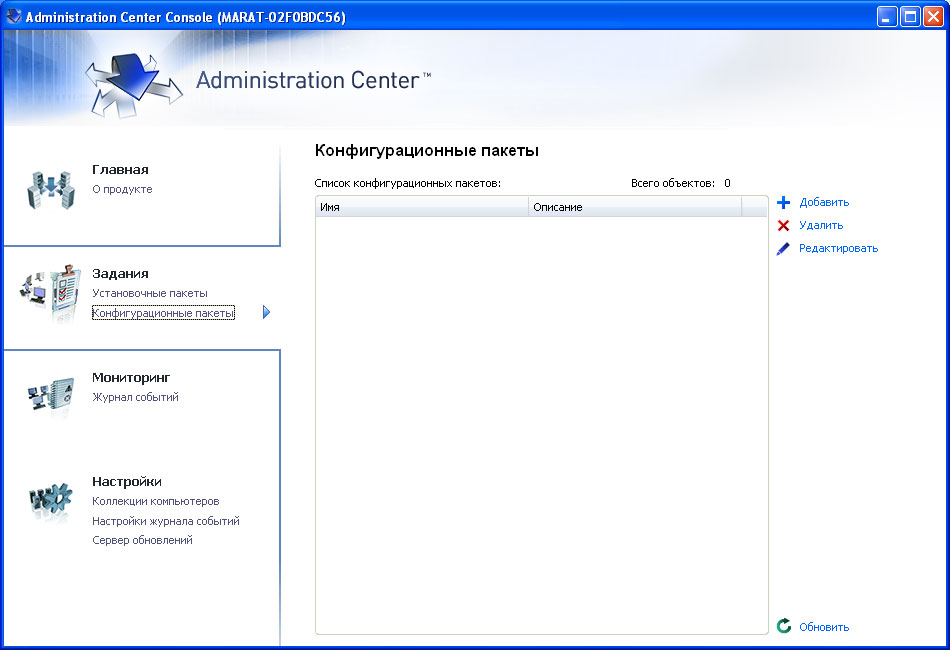Click the Administration Center arrows logo
The width and height of the screenshot is (950, 650).
[133, 84]
